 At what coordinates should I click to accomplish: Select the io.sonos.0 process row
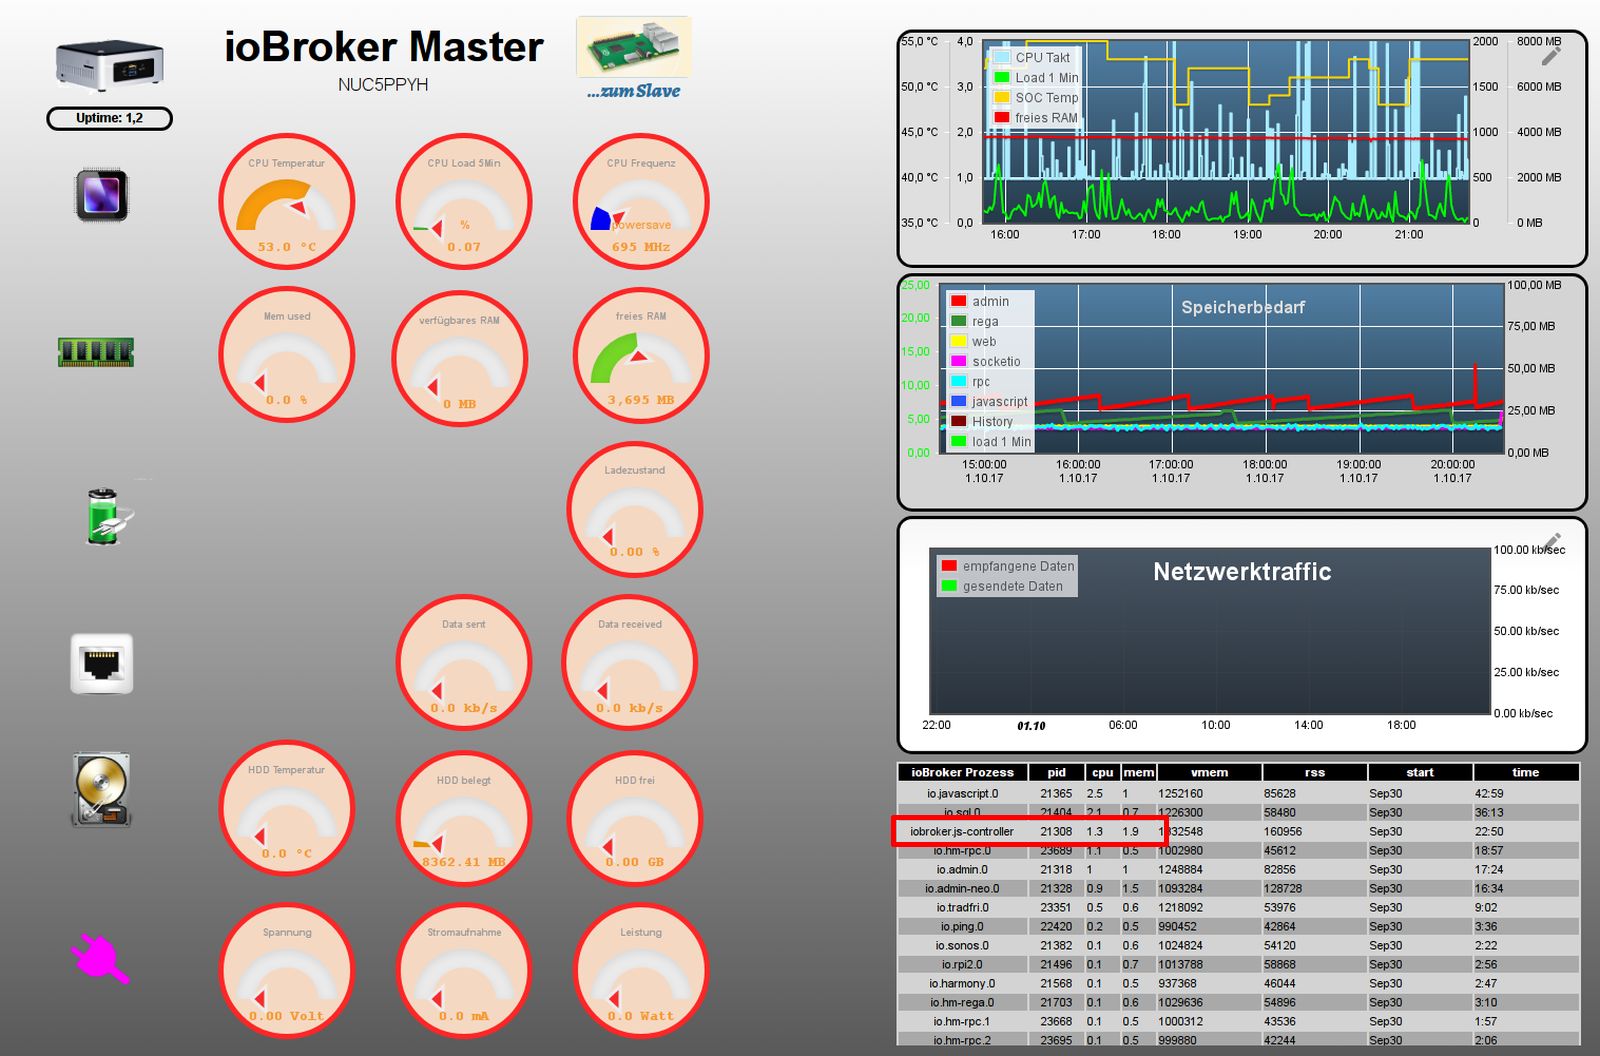[1238, 945]
